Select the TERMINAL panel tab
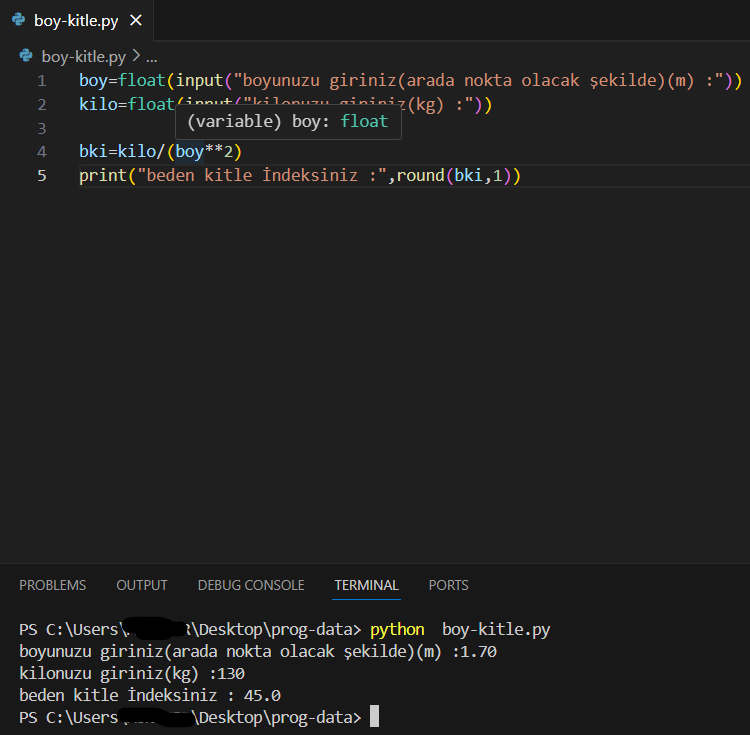 tap(366, 585)
